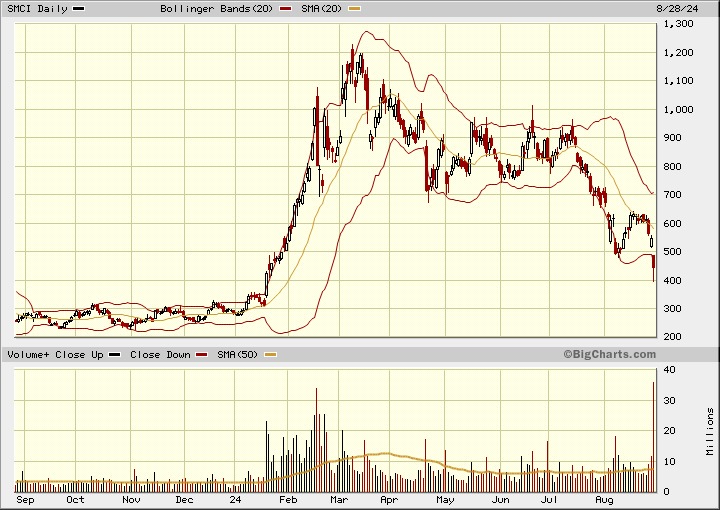Select the Apr month label on the axis
This screenshot has width=720, height=510.
(x=389, y=500)
